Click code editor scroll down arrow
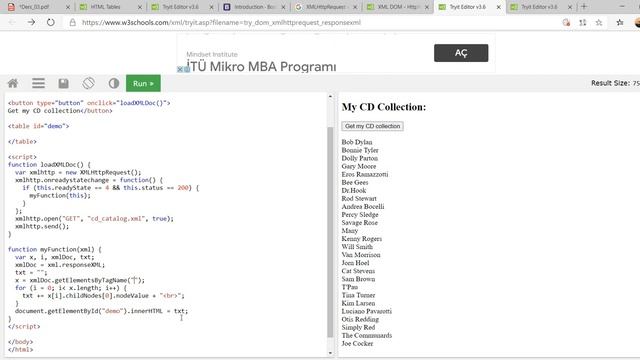Image resolution: width=640 pixels, height=360 pixels. point(330,353)
